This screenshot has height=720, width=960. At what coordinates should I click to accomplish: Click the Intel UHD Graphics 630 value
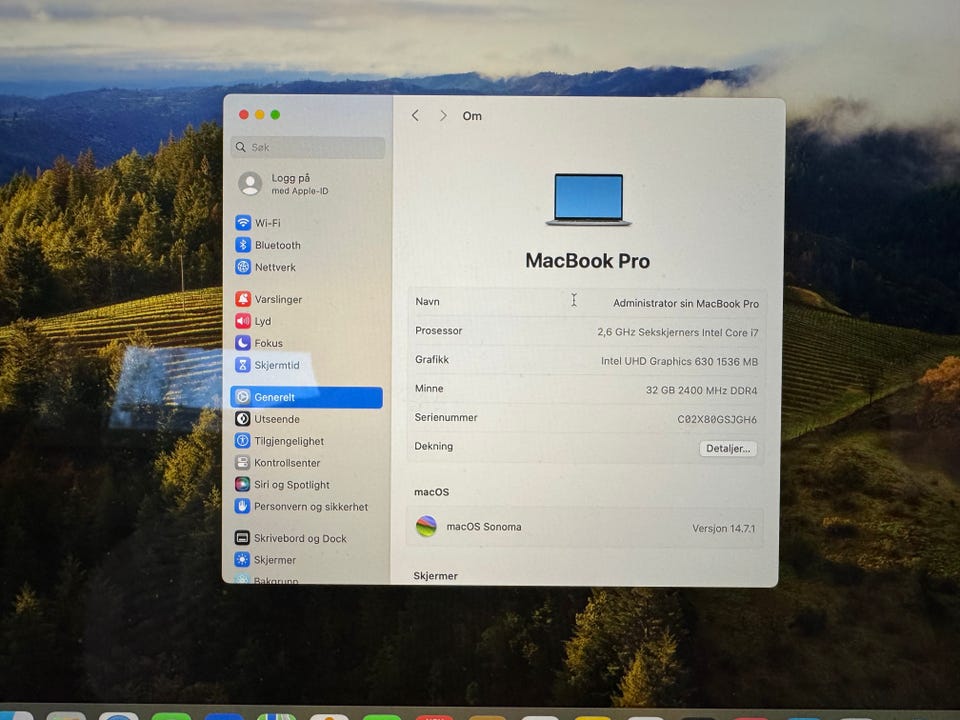coord(680,361)
